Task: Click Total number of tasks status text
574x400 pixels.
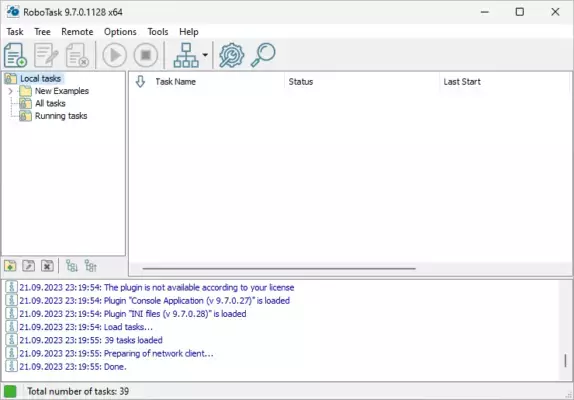Action: coord(78,391)
